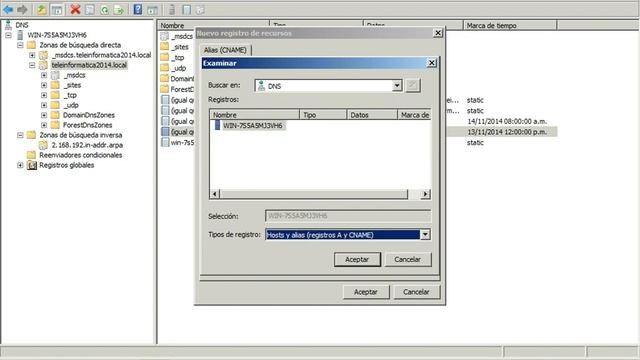
Task: Select the Alias (CNAME) tab
Action: pyautogui.click(x=225, y=50)
